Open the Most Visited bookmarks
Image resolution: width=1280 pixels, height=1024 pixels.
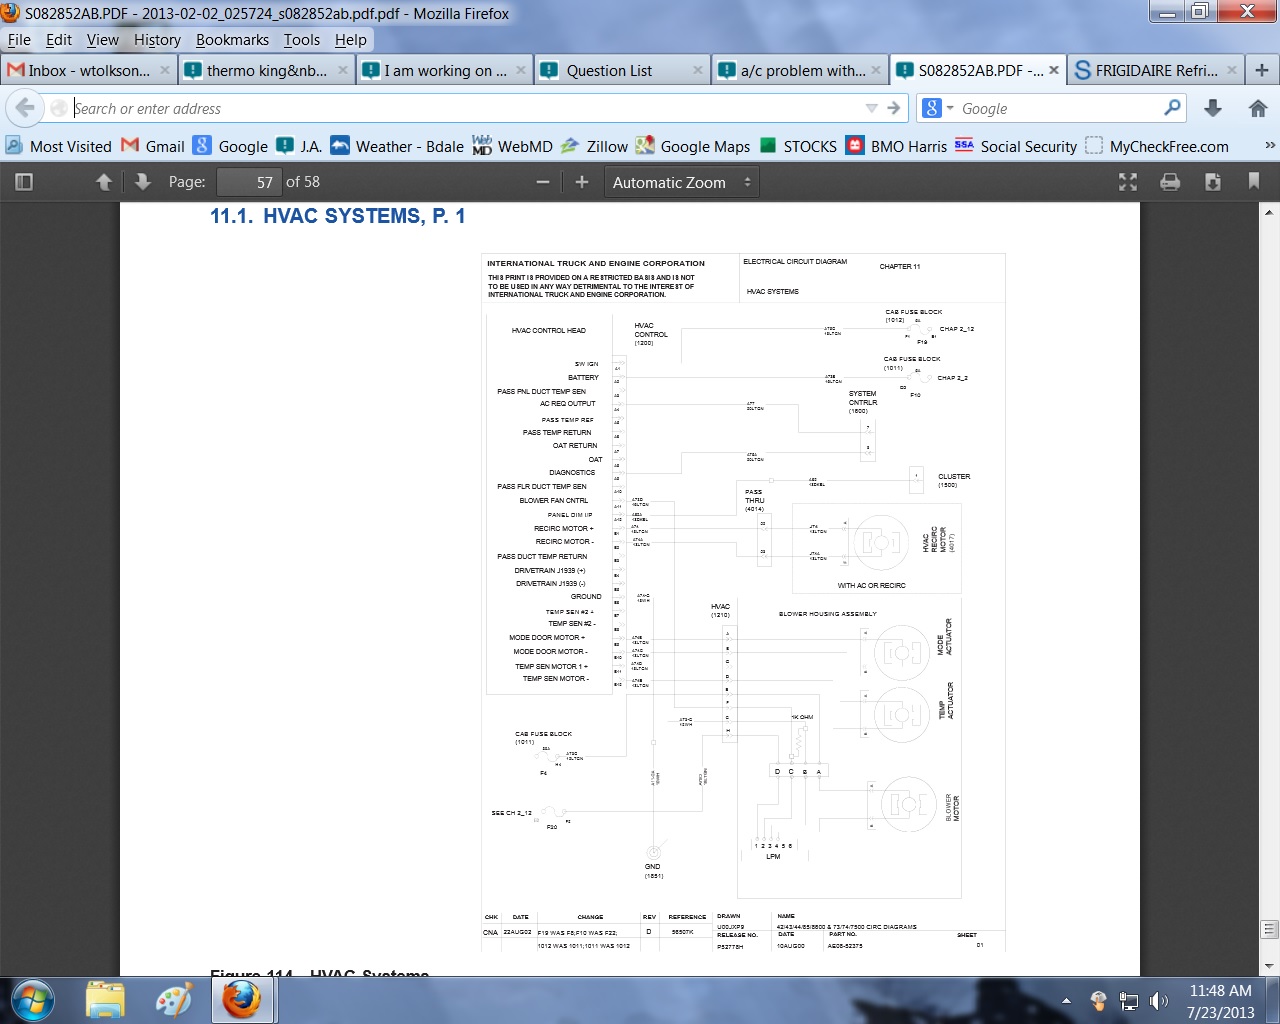(59, 146)
